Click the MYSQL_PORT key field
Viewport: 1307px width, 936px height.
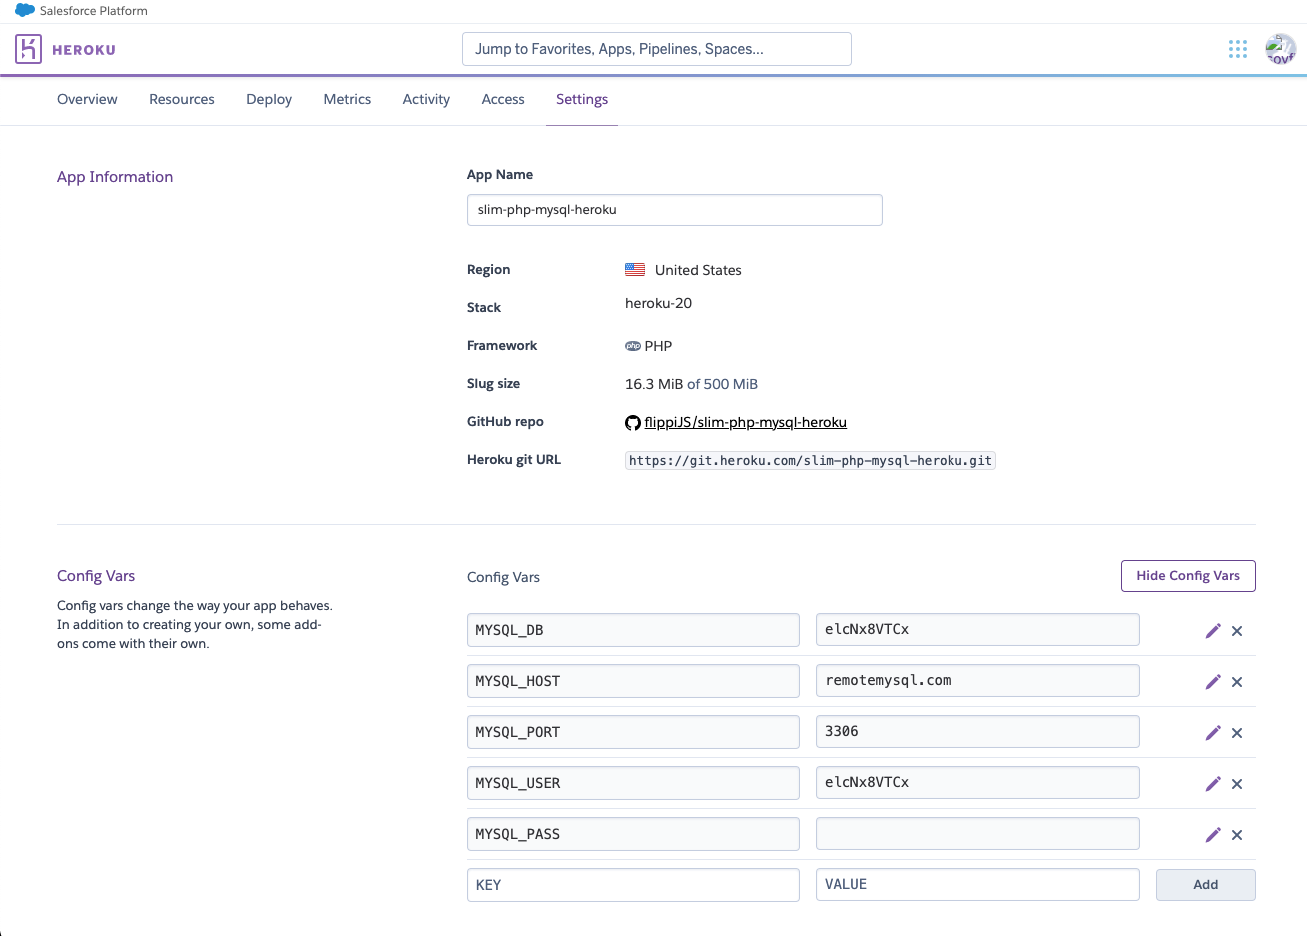633,732
